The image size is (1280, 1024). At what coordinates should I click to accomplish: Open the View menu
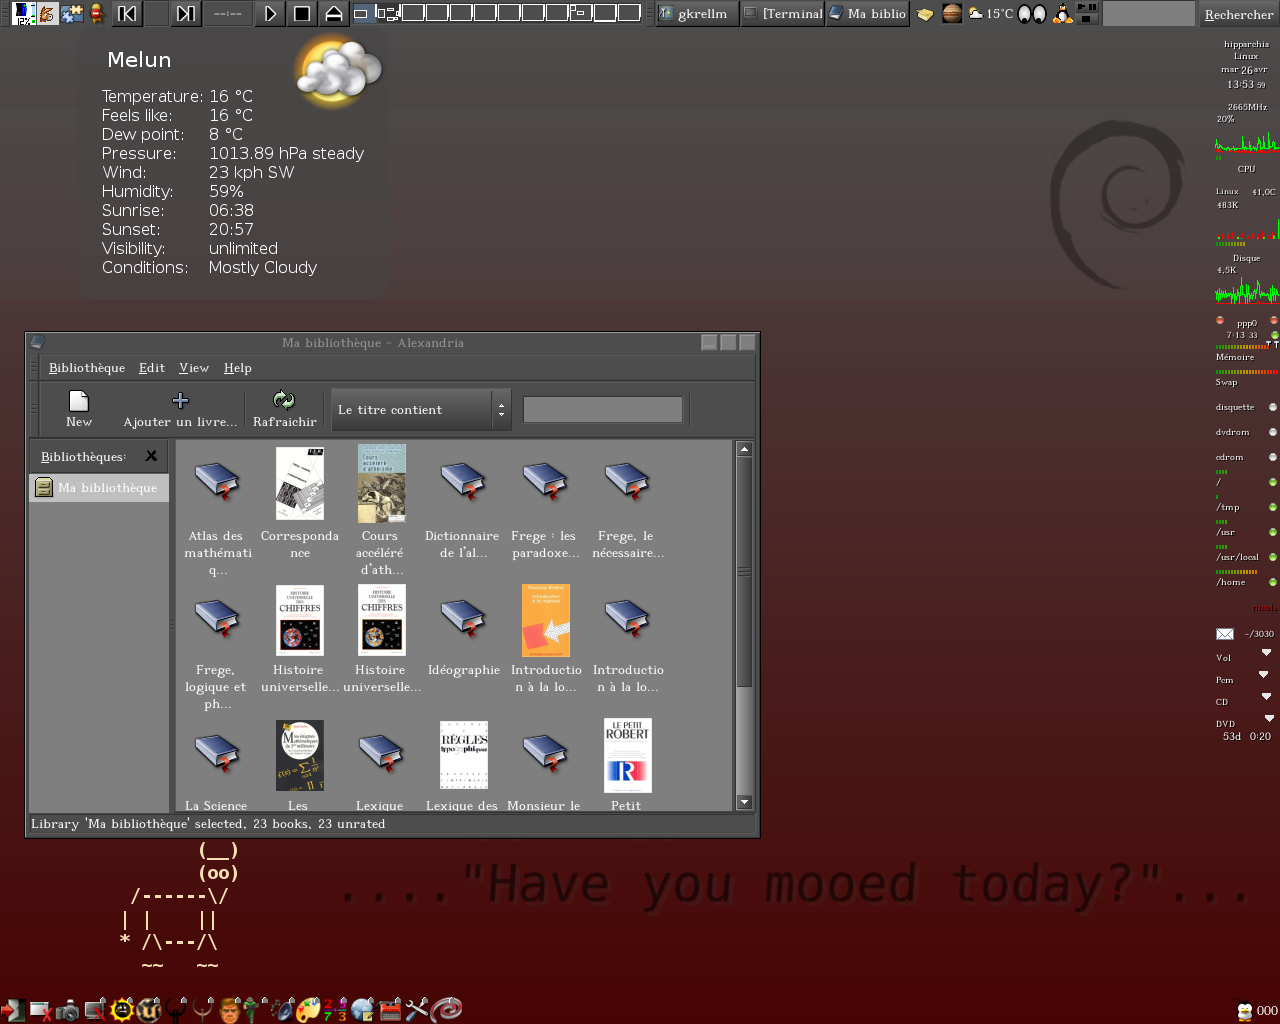tap(194, 368)
